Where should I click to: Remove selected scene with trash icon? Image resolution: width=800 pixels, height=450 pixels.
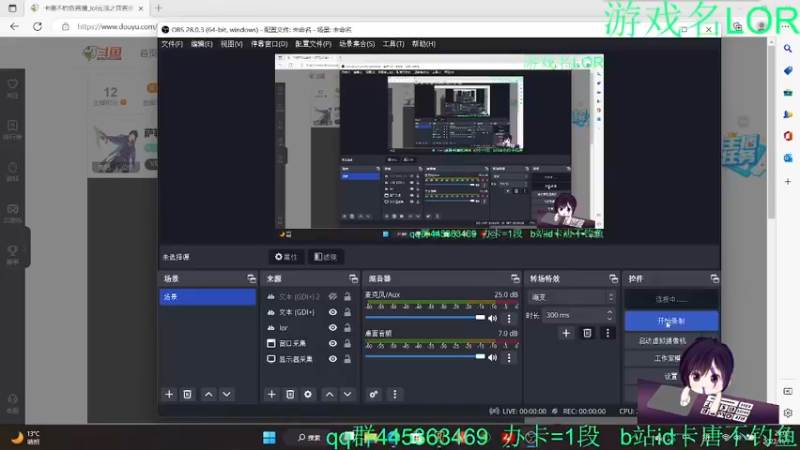(x=187, y=394)
